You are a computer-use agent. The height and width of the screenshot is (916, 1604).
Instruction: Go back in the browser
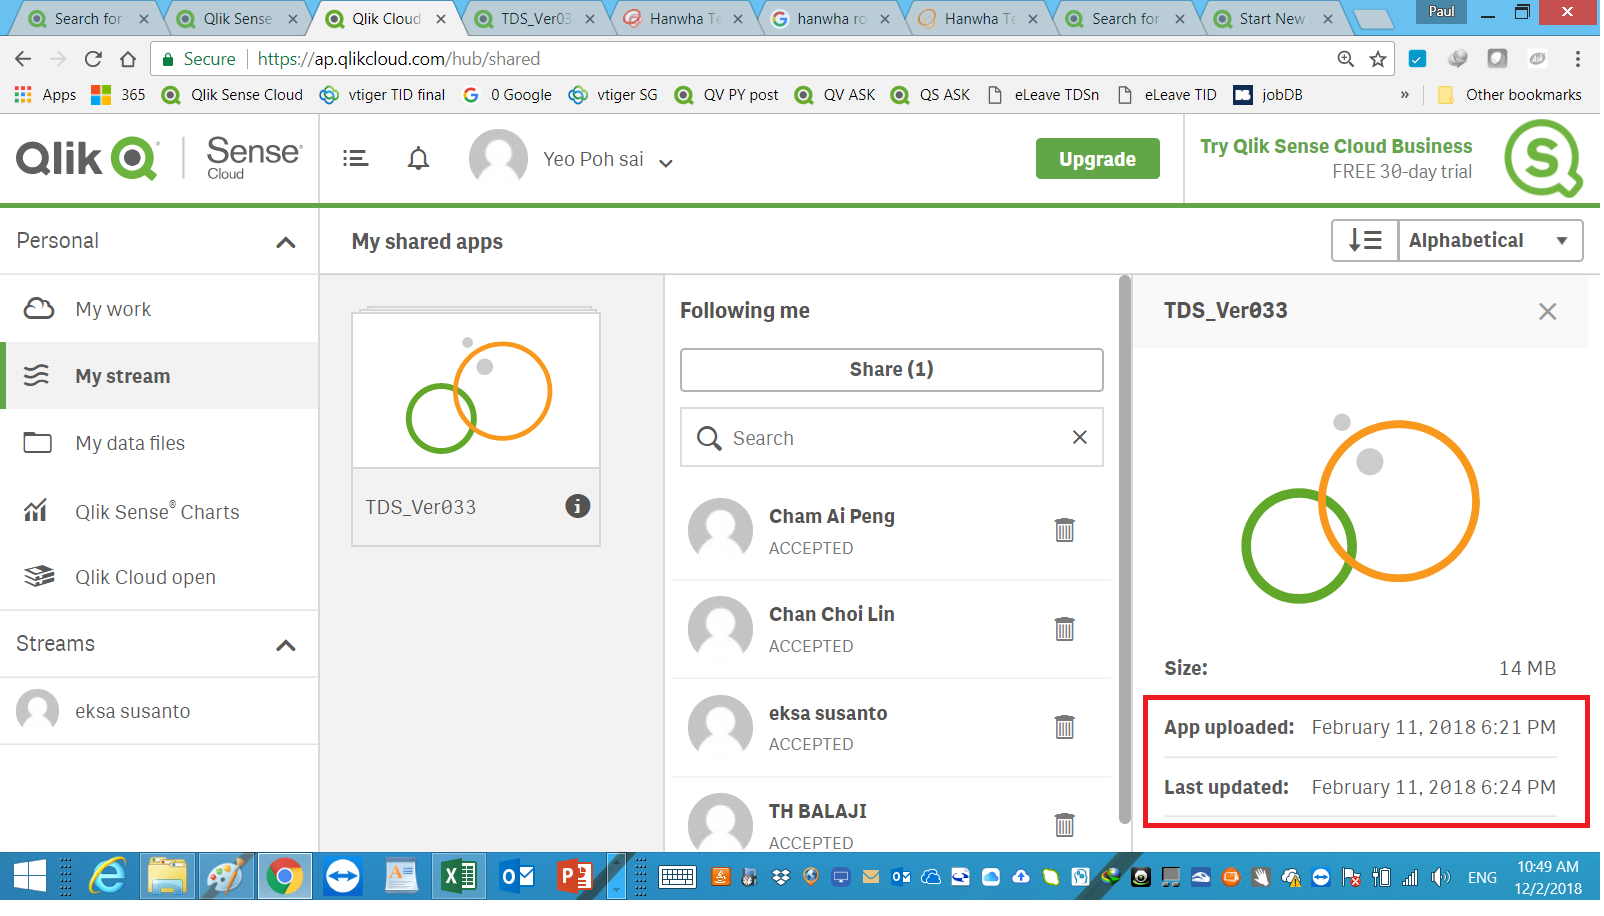(x=23, y=59)
